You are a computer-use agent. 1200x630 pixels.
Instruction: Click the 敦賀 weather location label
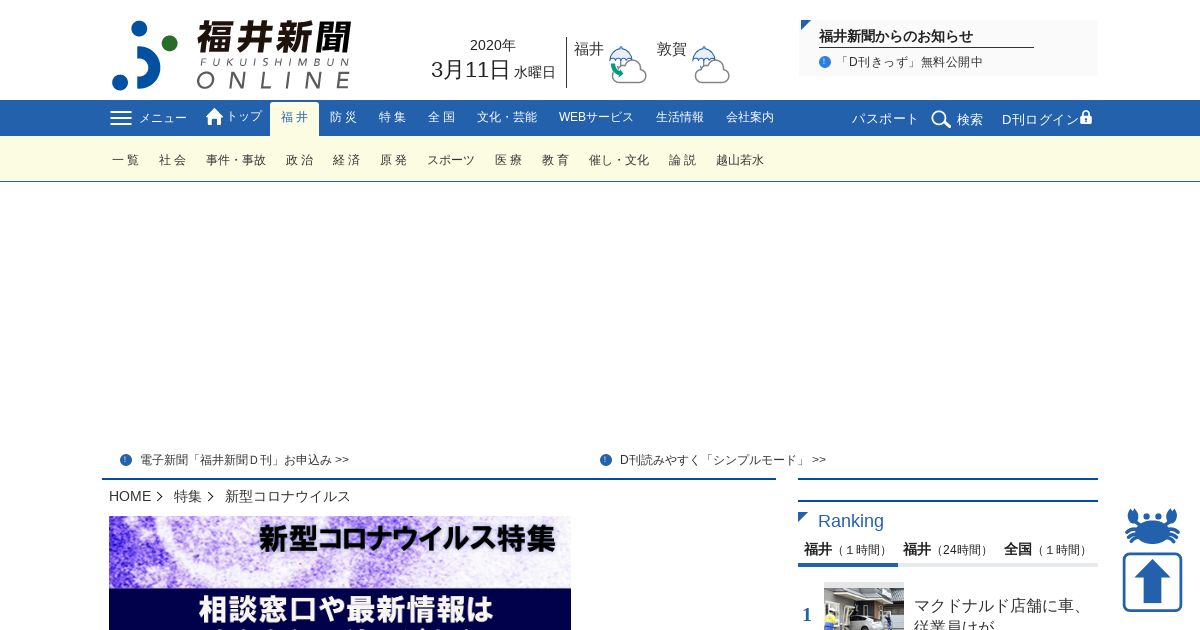[x=672, y=49]
